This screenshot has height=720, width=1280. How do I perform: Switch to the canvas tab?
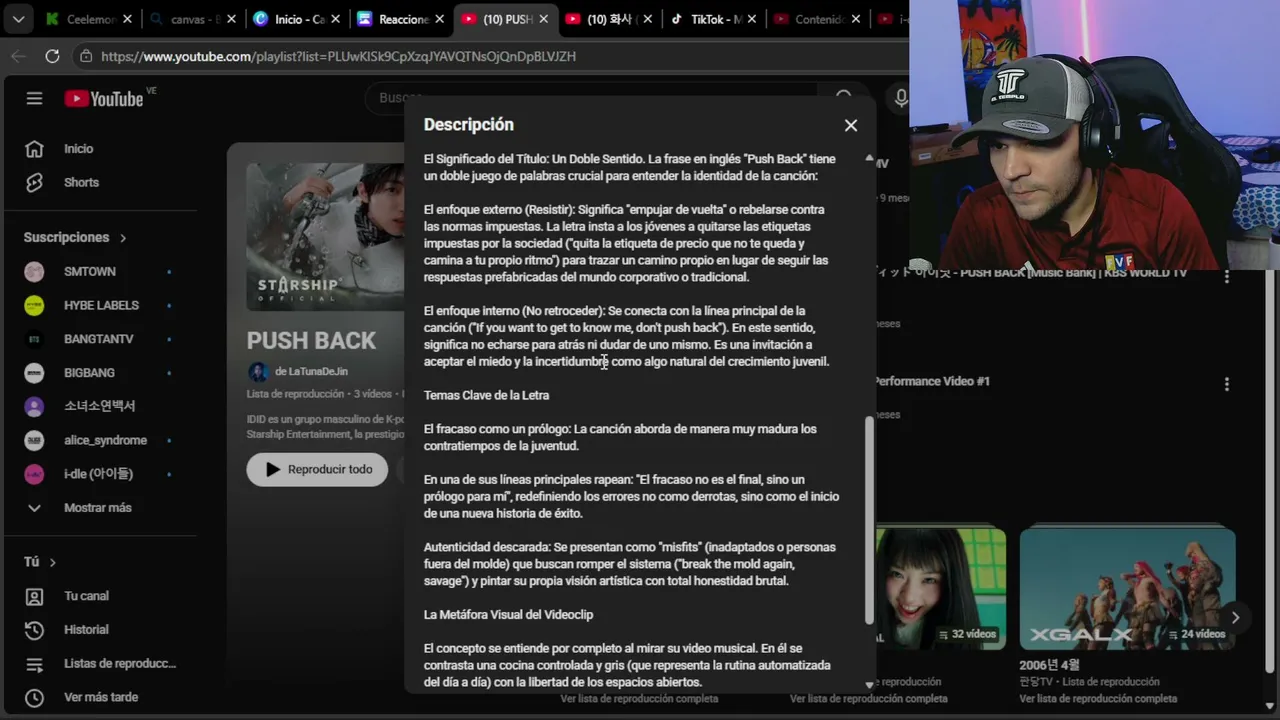tap(193, 19)
